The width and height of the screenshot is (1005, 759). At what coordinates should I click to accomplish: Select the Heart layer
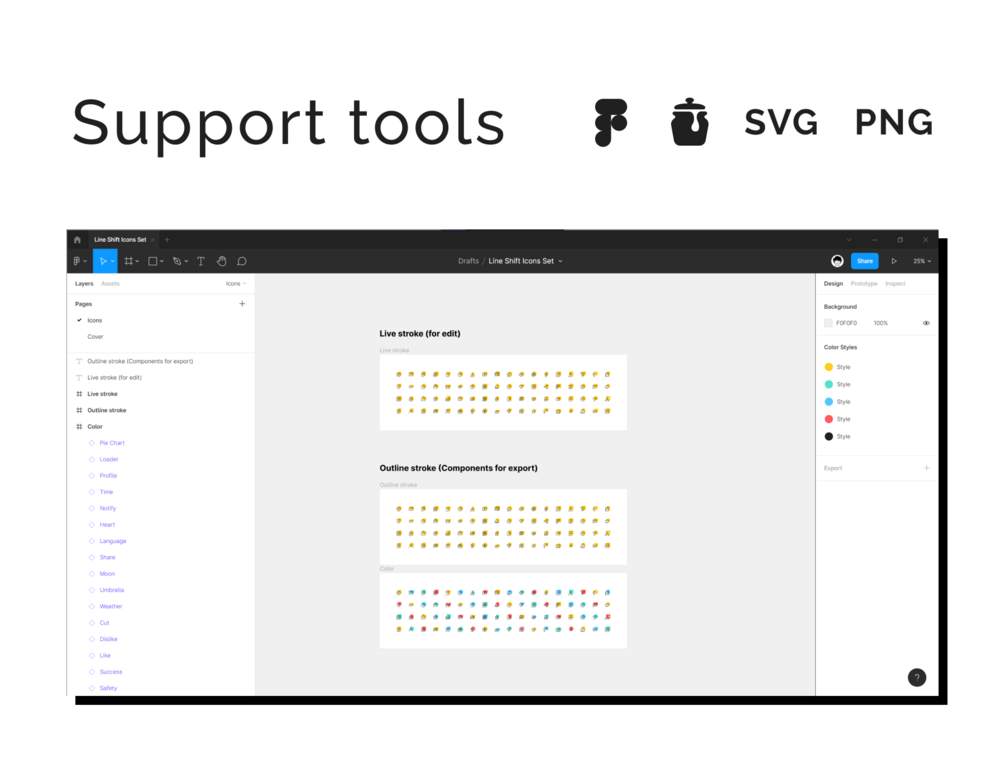[107, 525]
